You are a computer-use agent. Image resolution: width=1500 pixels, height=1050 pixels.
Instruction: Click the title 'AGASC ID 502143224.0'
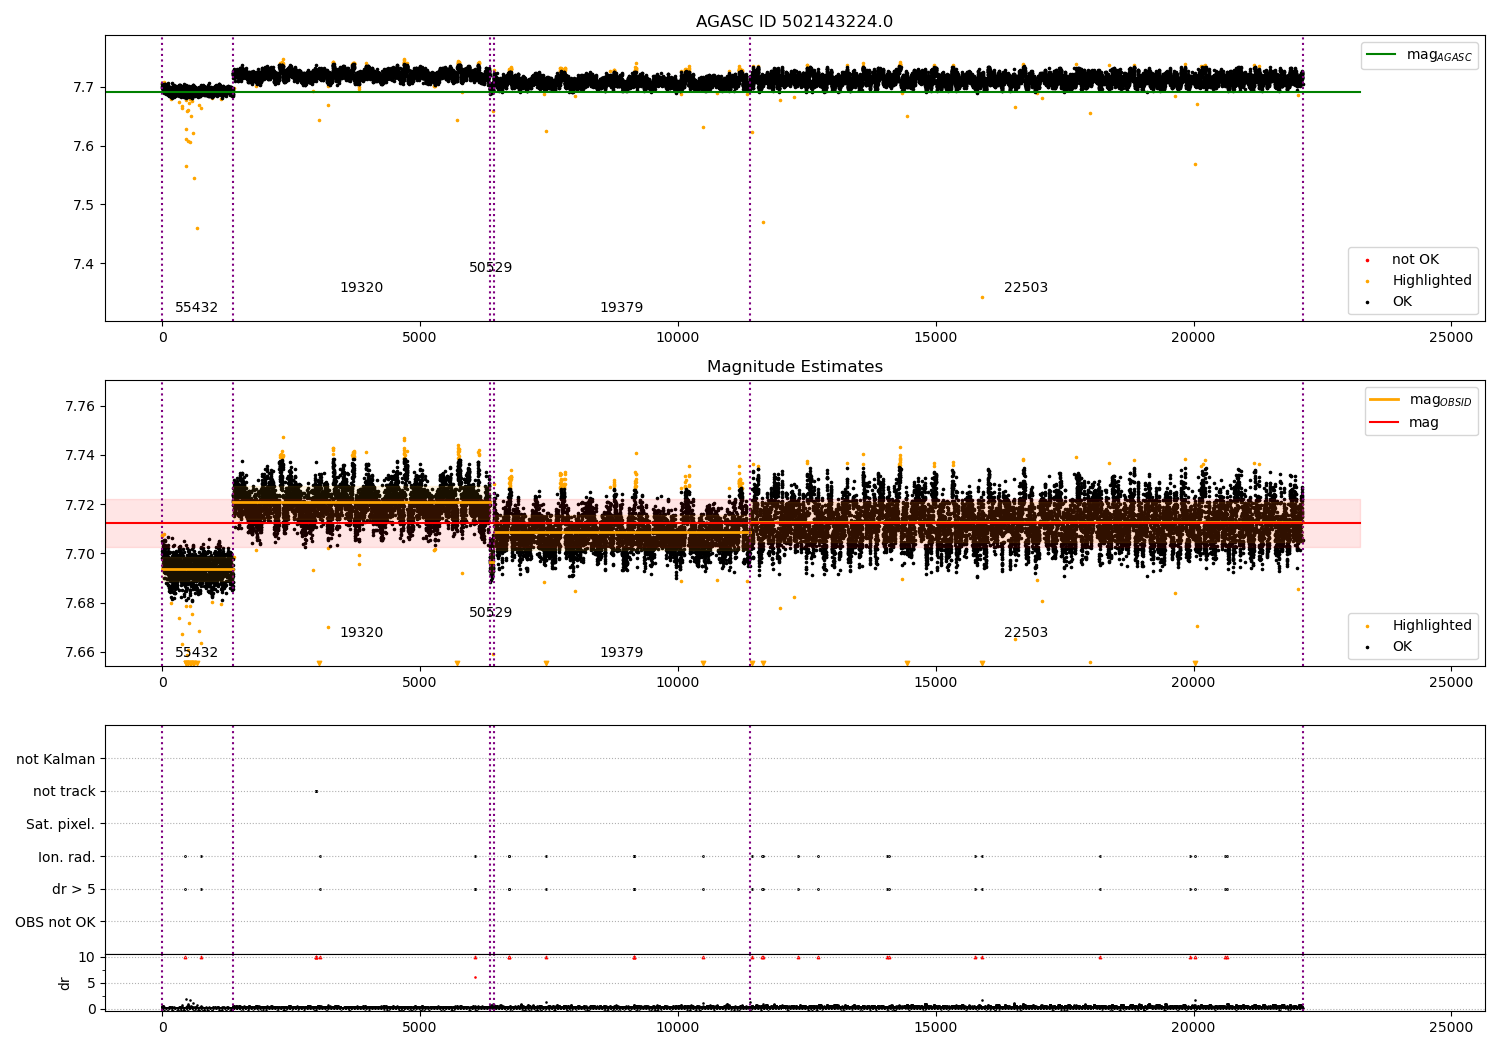pos(794,22)
